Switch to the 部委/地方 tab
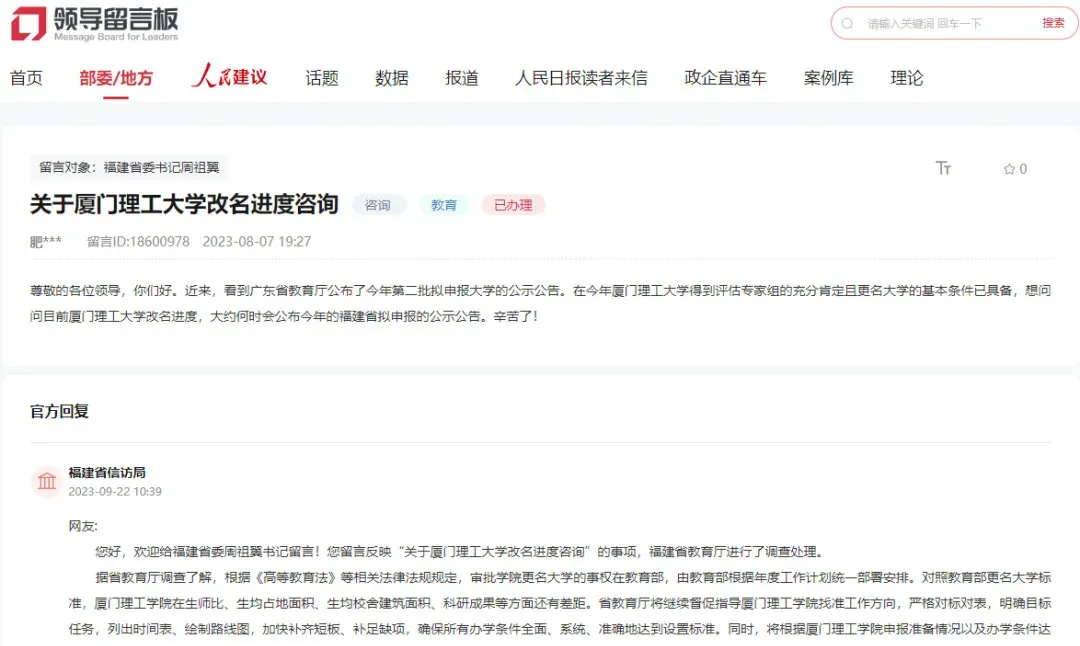 tap(117, 76)
